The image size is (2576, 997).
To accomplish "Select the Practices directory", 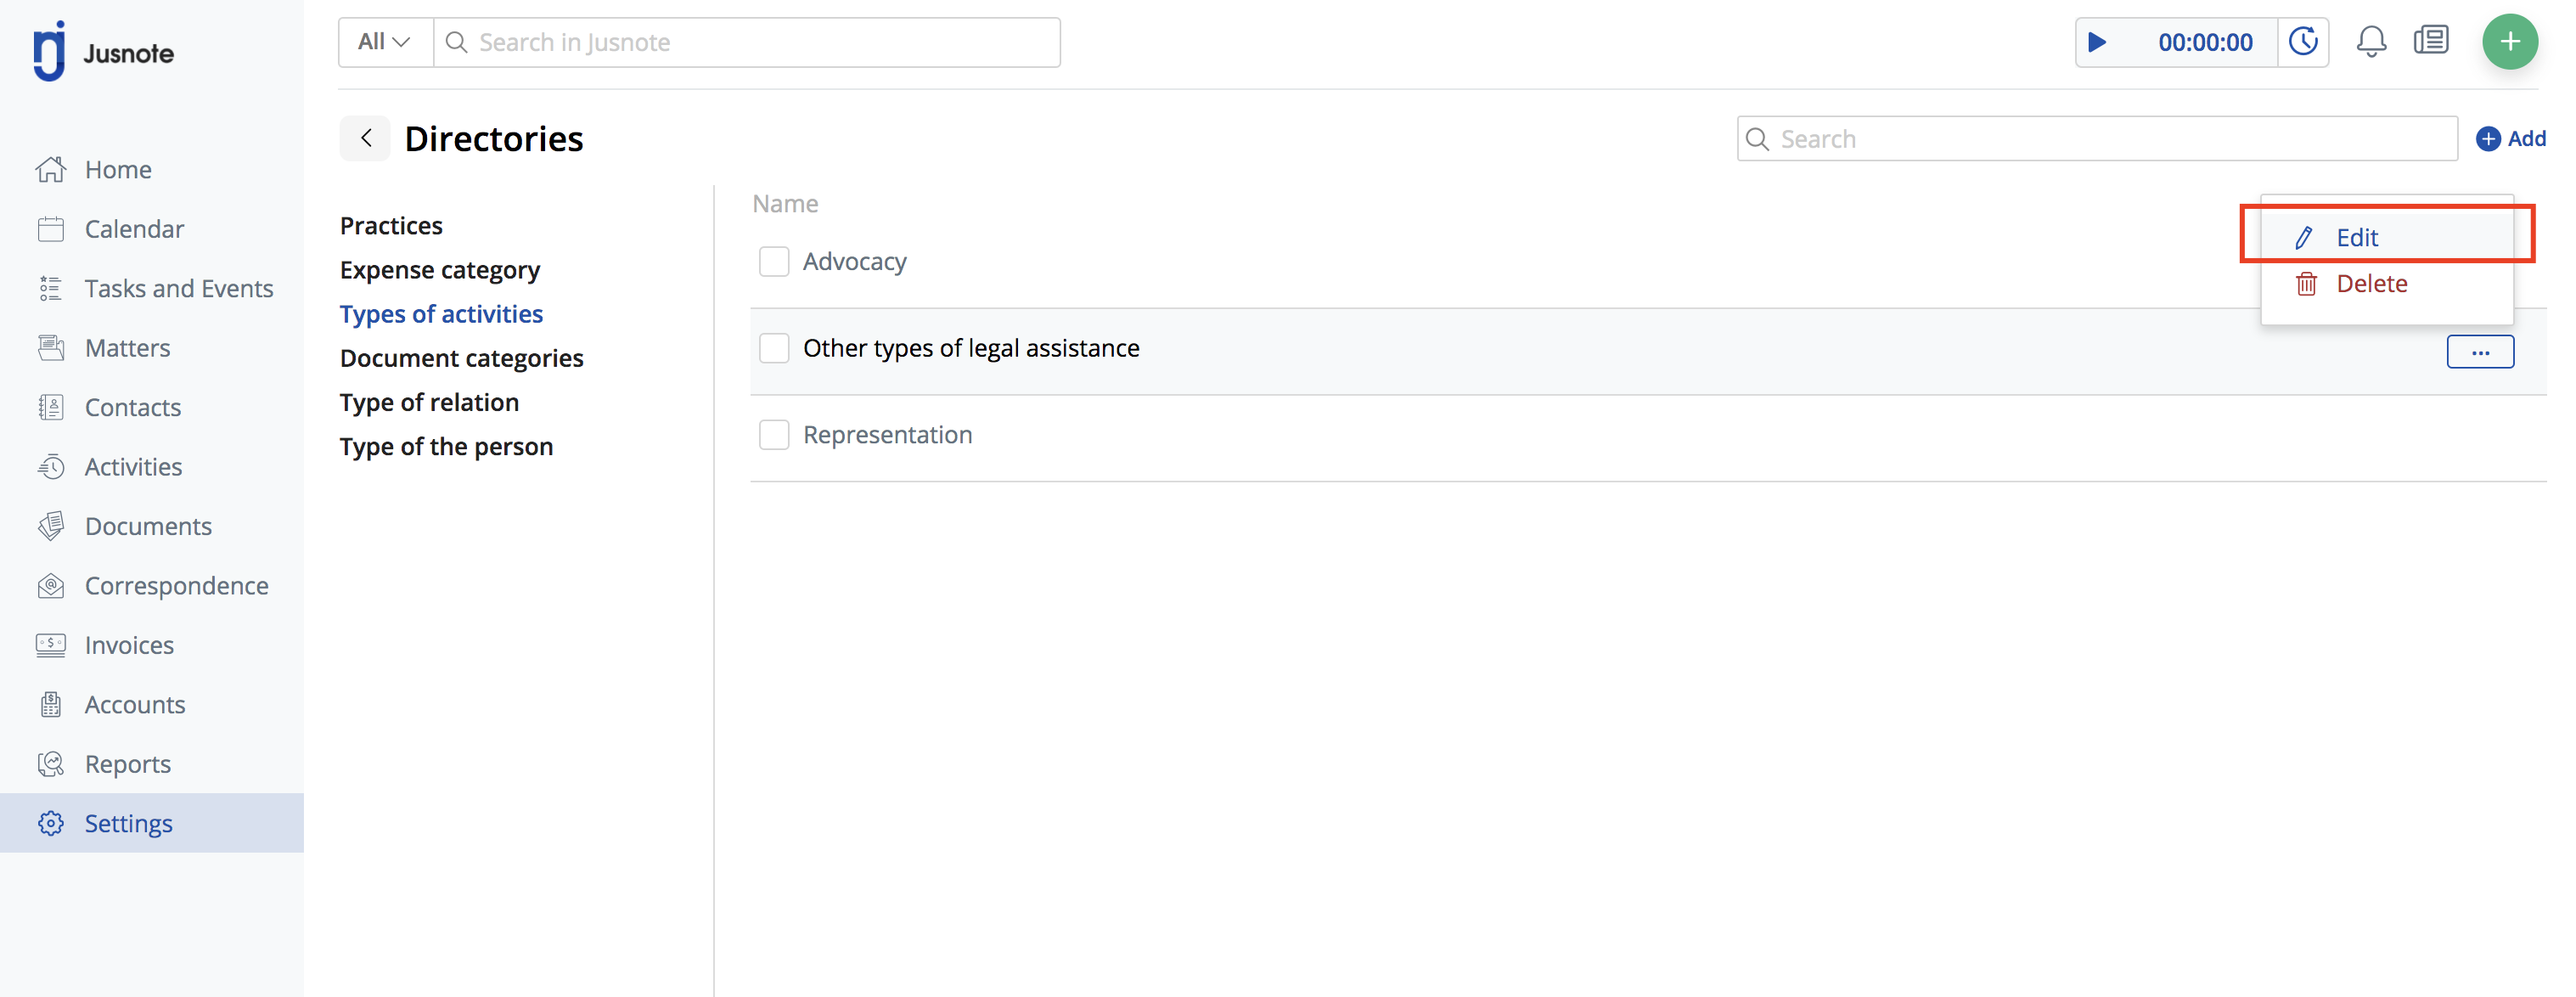I will pos(391,226).
